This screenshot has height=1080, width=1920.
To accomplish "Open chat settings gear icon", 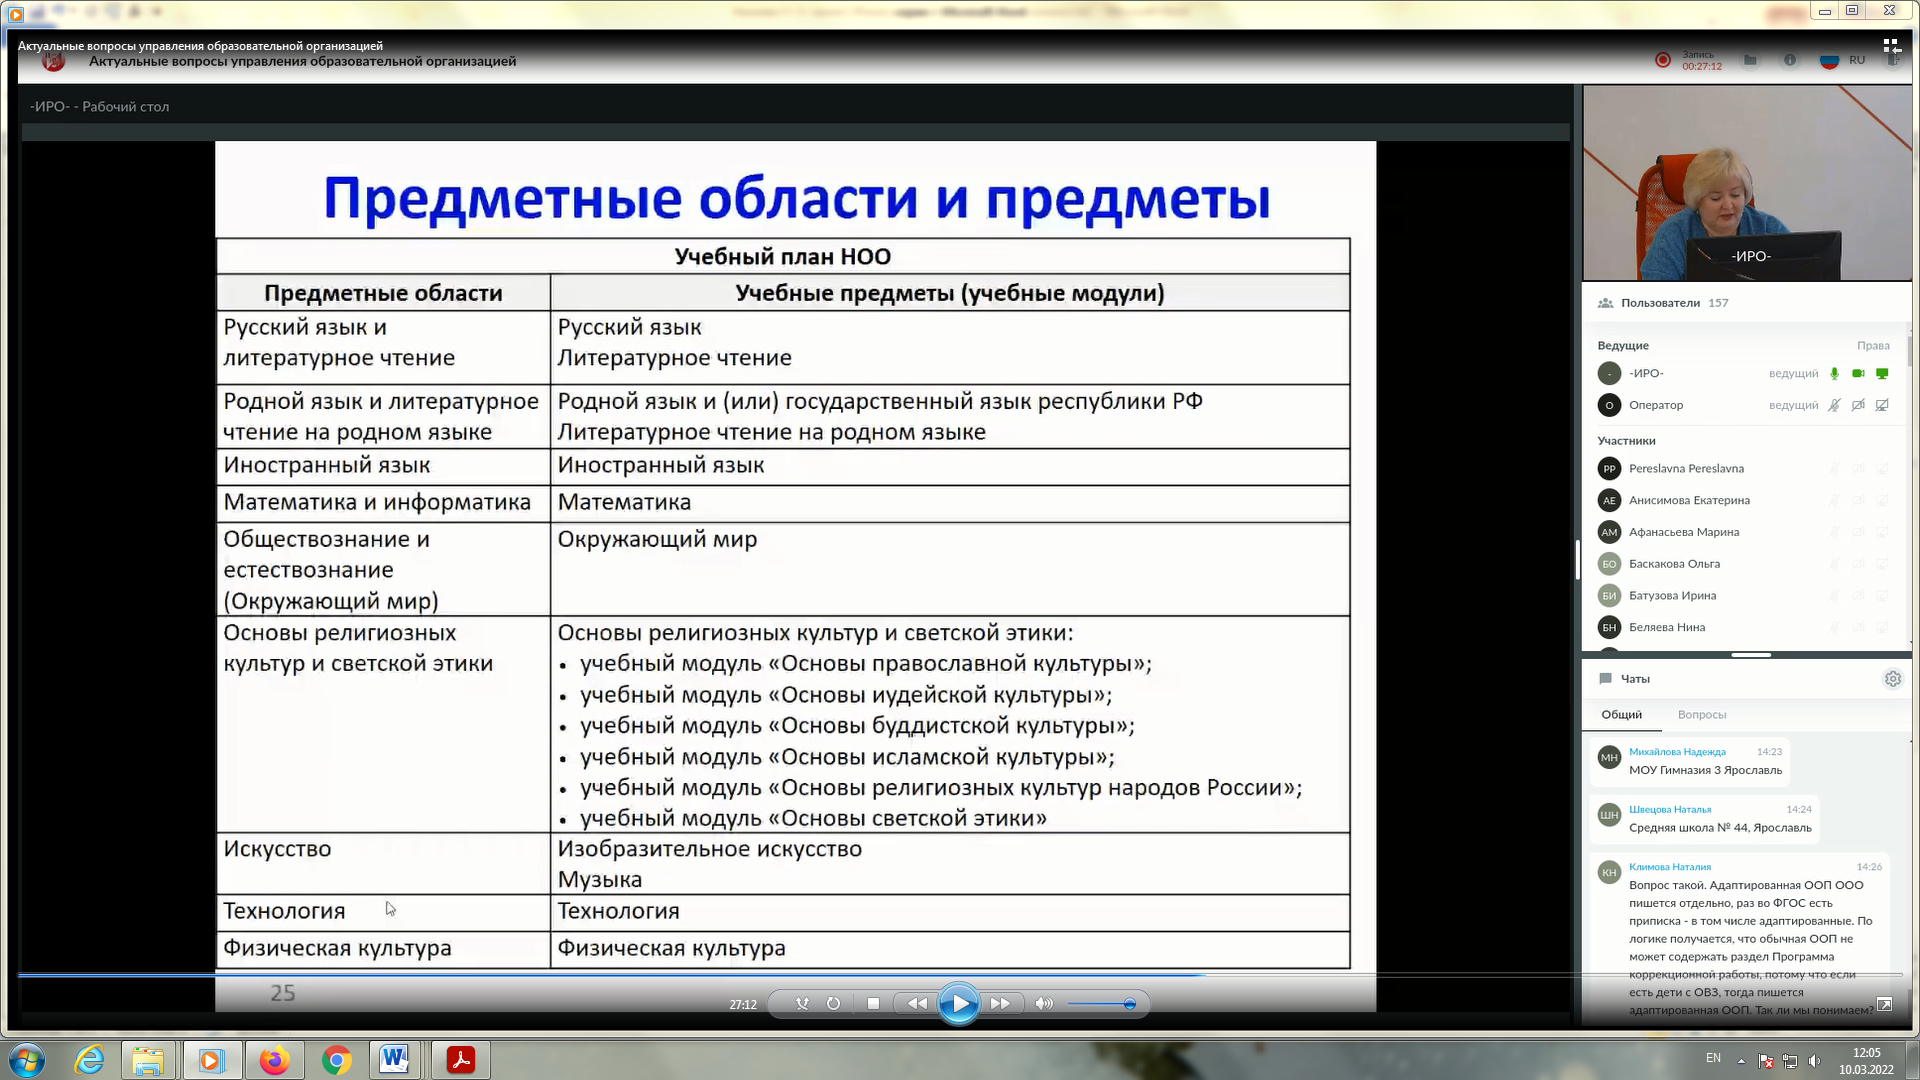I will 1892,679.
